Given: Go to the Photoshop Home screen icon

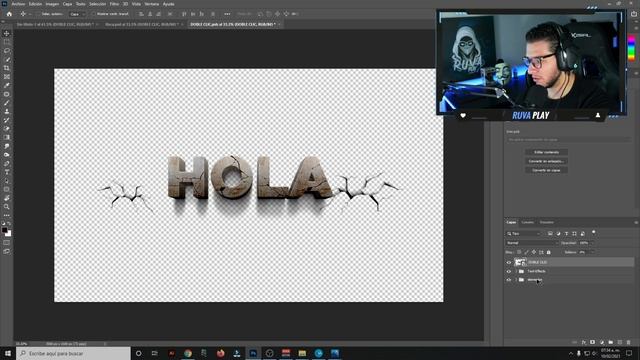Looking at the screenshot, I should click(x=9, y=14).
